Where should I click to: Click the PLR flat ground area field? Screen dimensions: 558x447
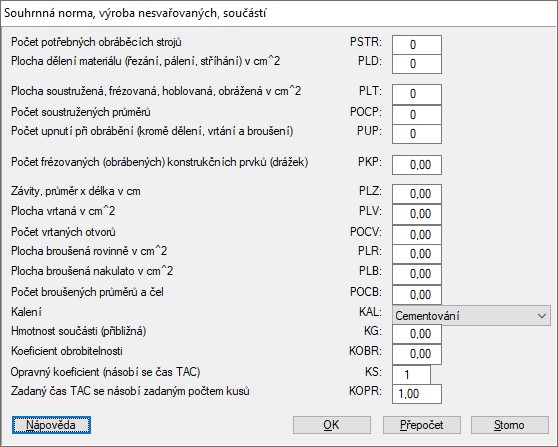click(417, 254)
